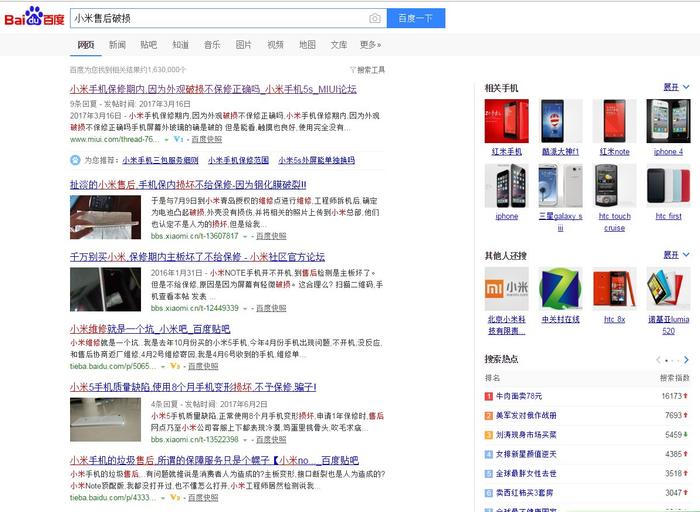Open the 小米手机的垃圾售后 result title

tap(214, 460)
